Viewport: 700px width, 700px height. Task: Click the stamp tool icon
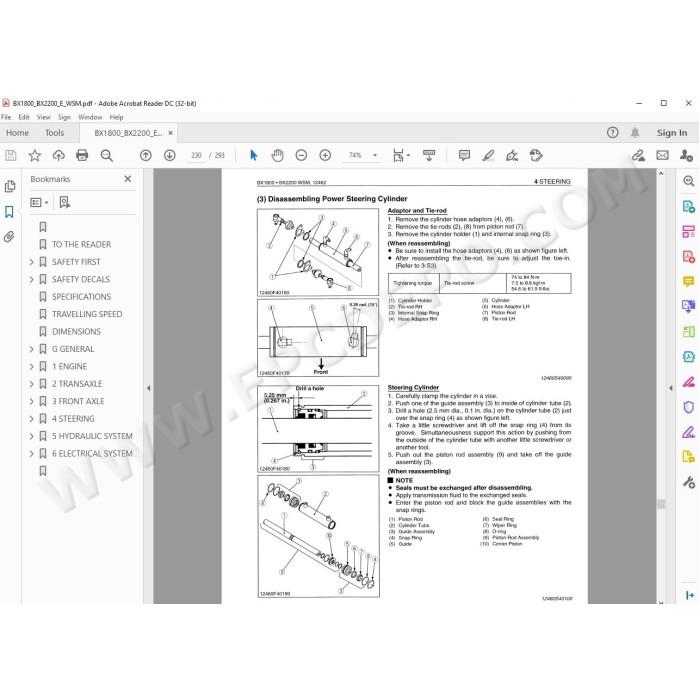click(536, 155)
